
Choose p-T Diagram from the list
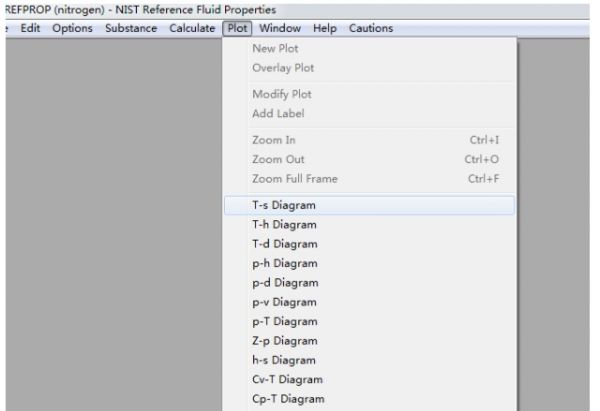[285, 321]
